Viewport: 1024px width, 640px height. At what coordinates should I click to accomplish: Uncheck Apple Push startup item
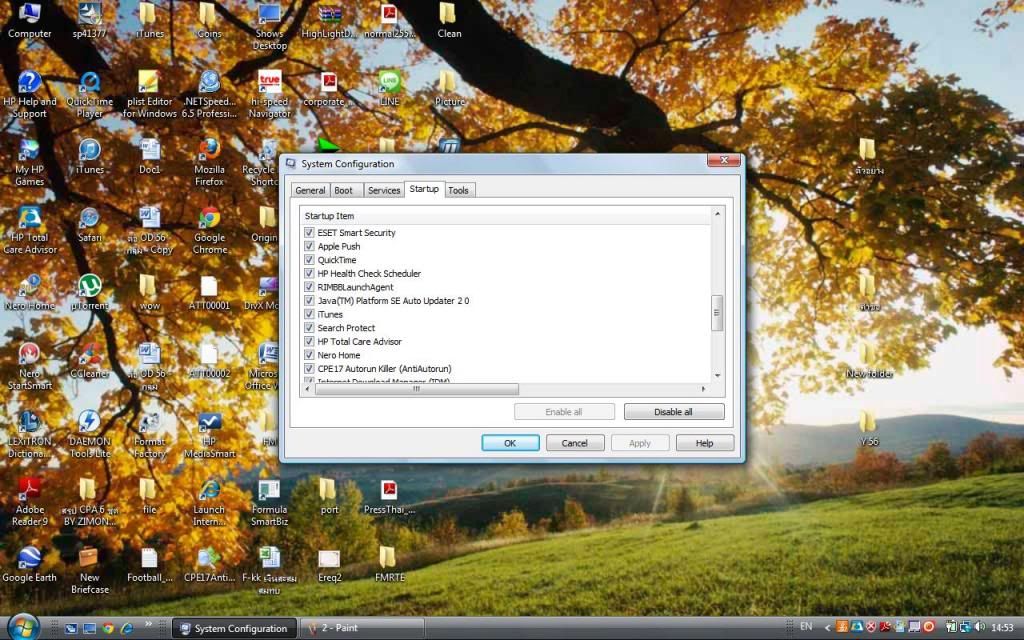(310, 246)
